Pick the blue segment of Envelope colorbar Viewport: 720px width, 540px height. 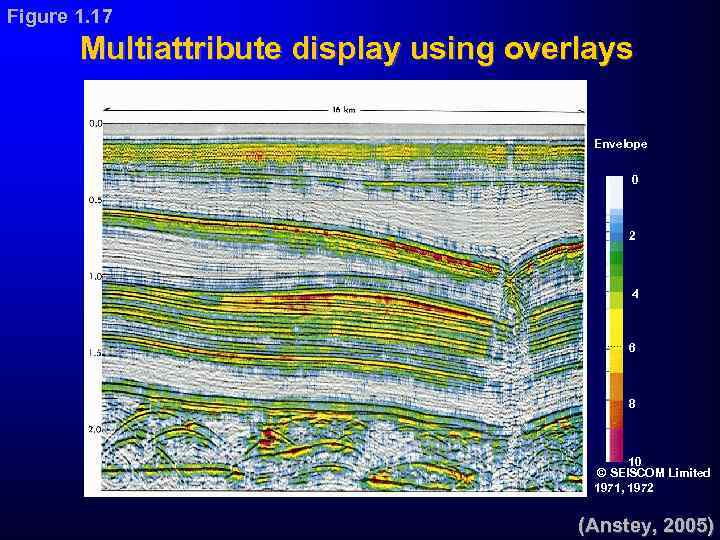614,225
